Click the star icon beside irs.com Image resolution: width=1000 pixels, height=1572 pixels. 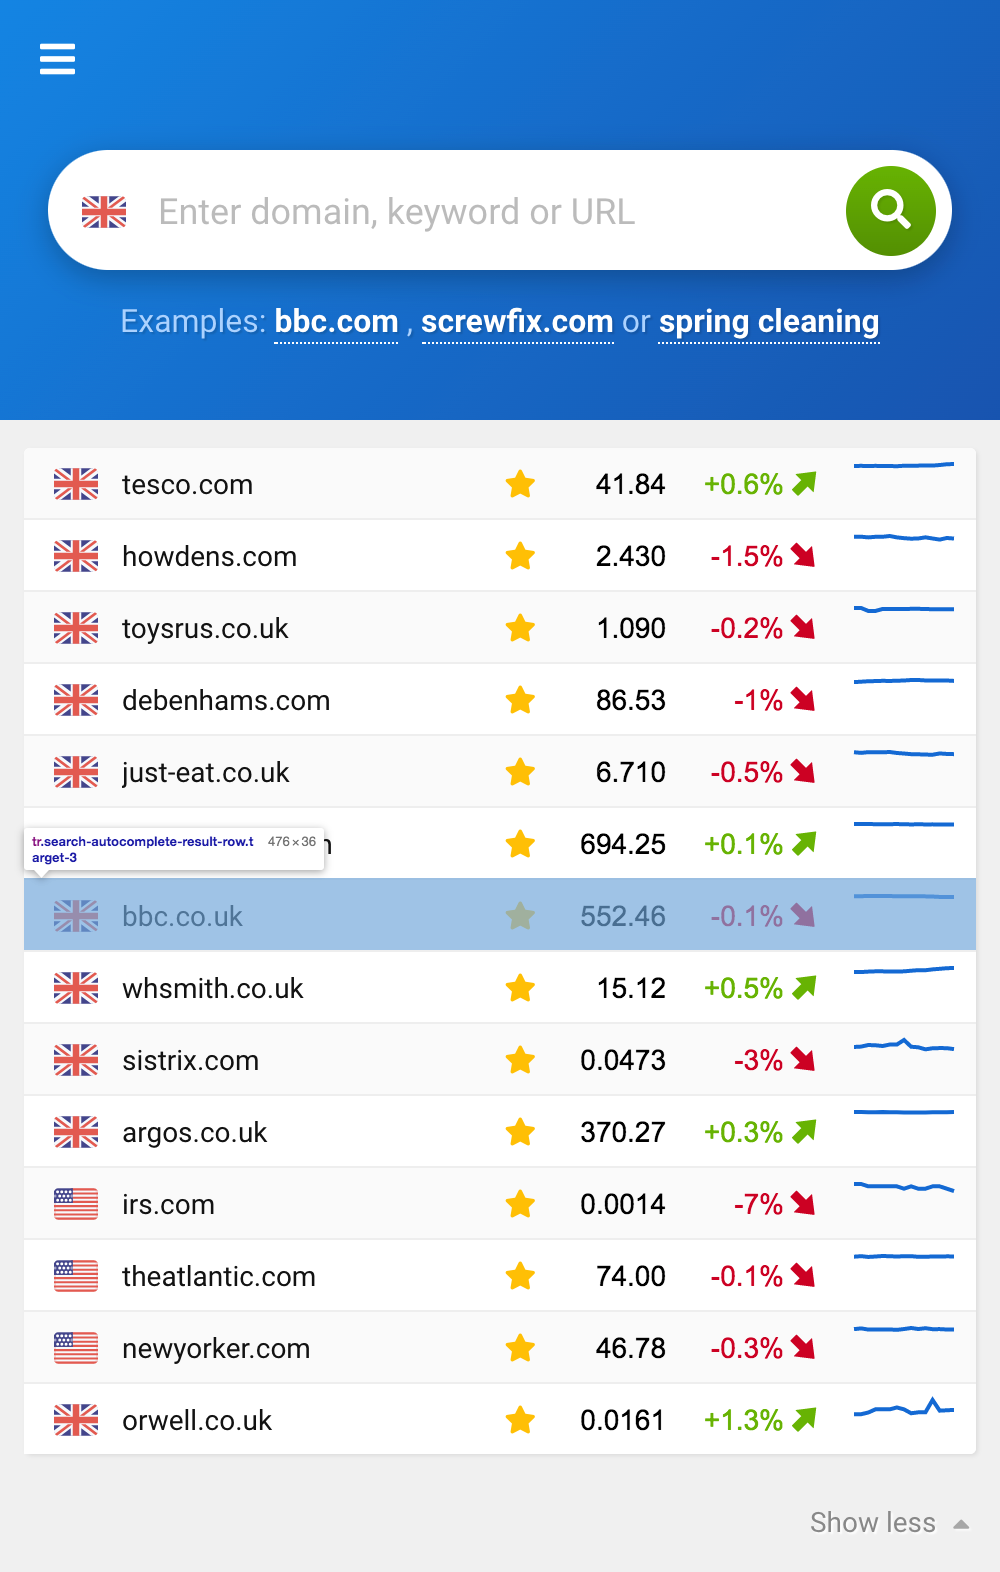(520, 1204)
